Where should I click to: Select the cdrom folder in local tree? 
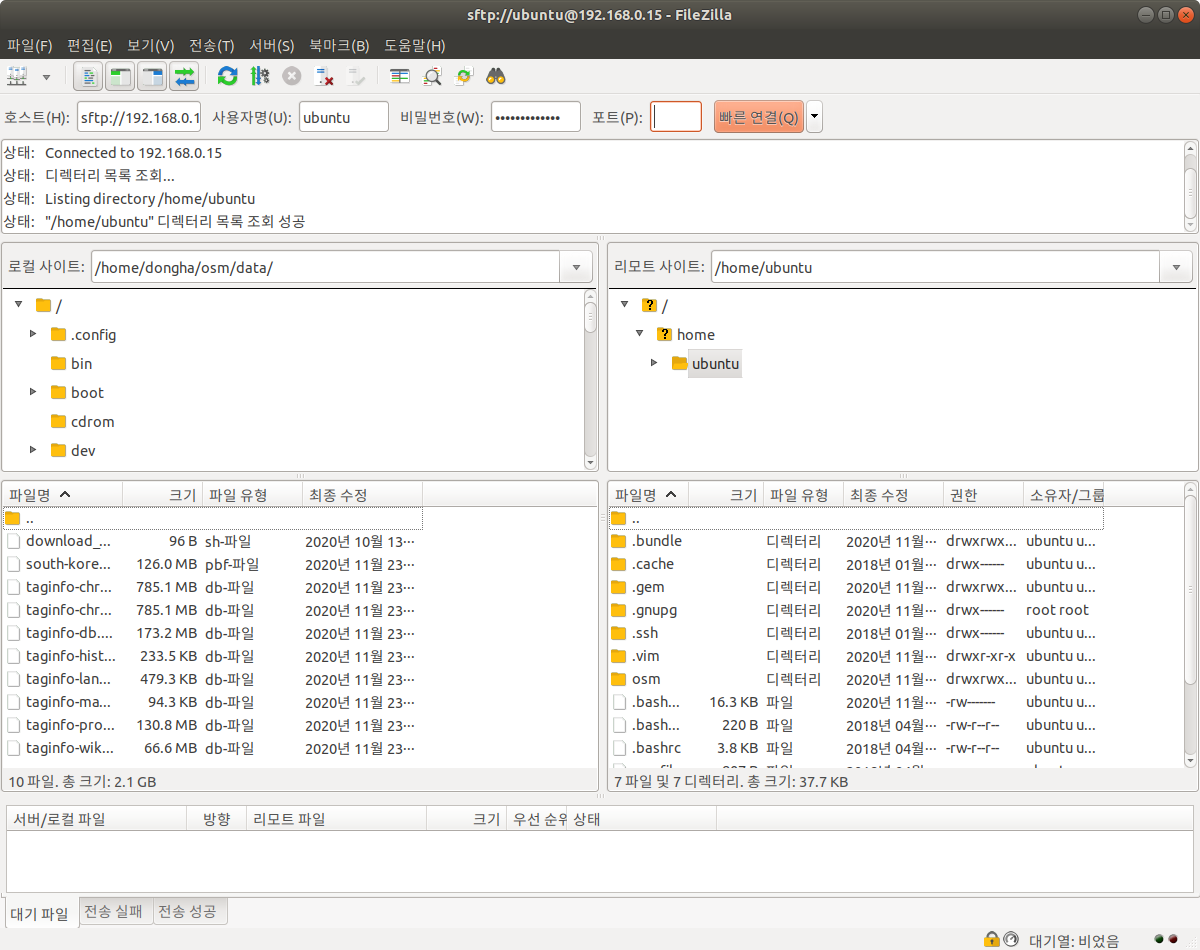(x=92, y=421)
